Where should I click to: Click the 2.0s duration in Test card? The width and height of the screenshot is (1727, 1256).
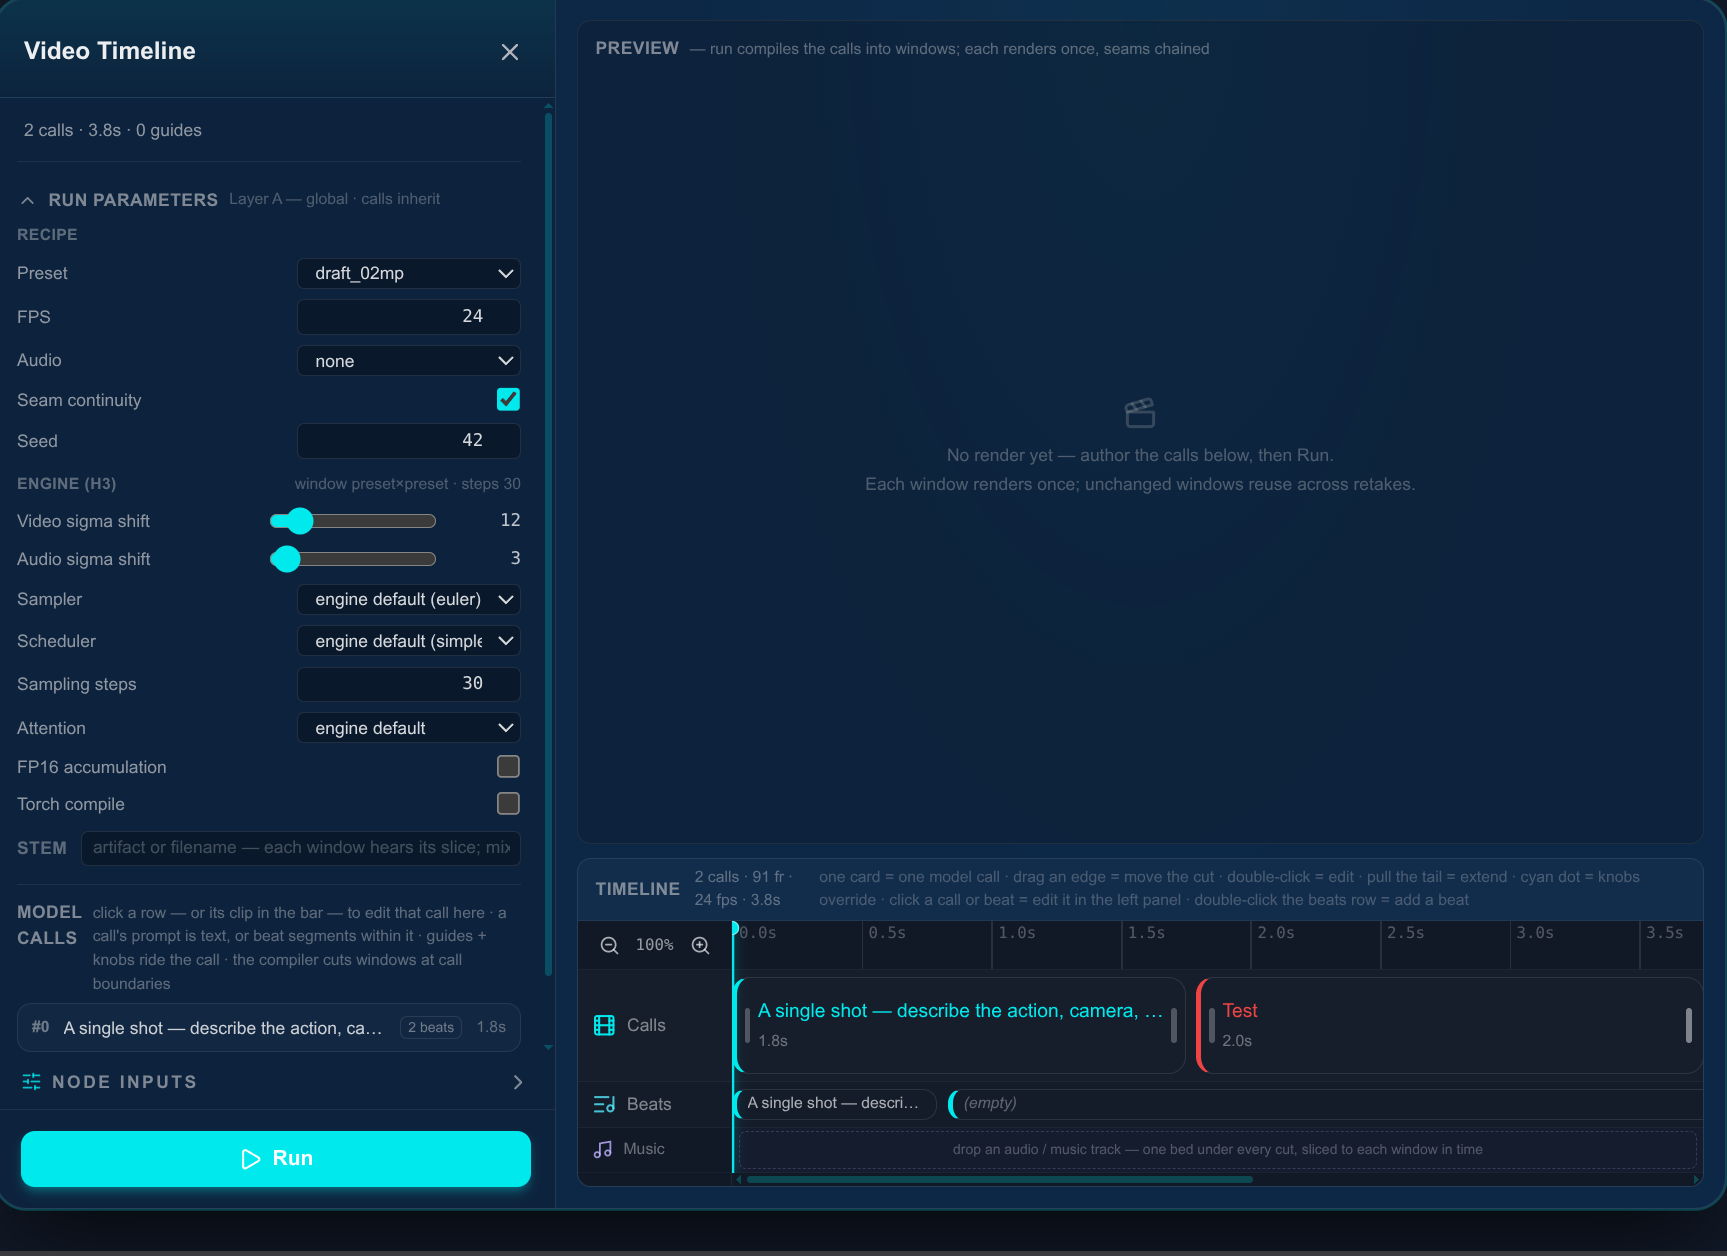tap(1237, 1041)
